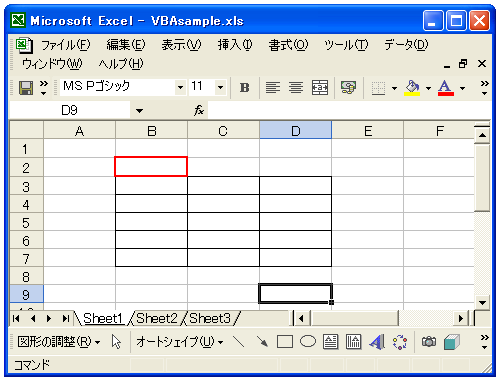This screenshot has width=500, height=380.
Task: Open the 書式 menu
Action: click(x=288, y=45)
